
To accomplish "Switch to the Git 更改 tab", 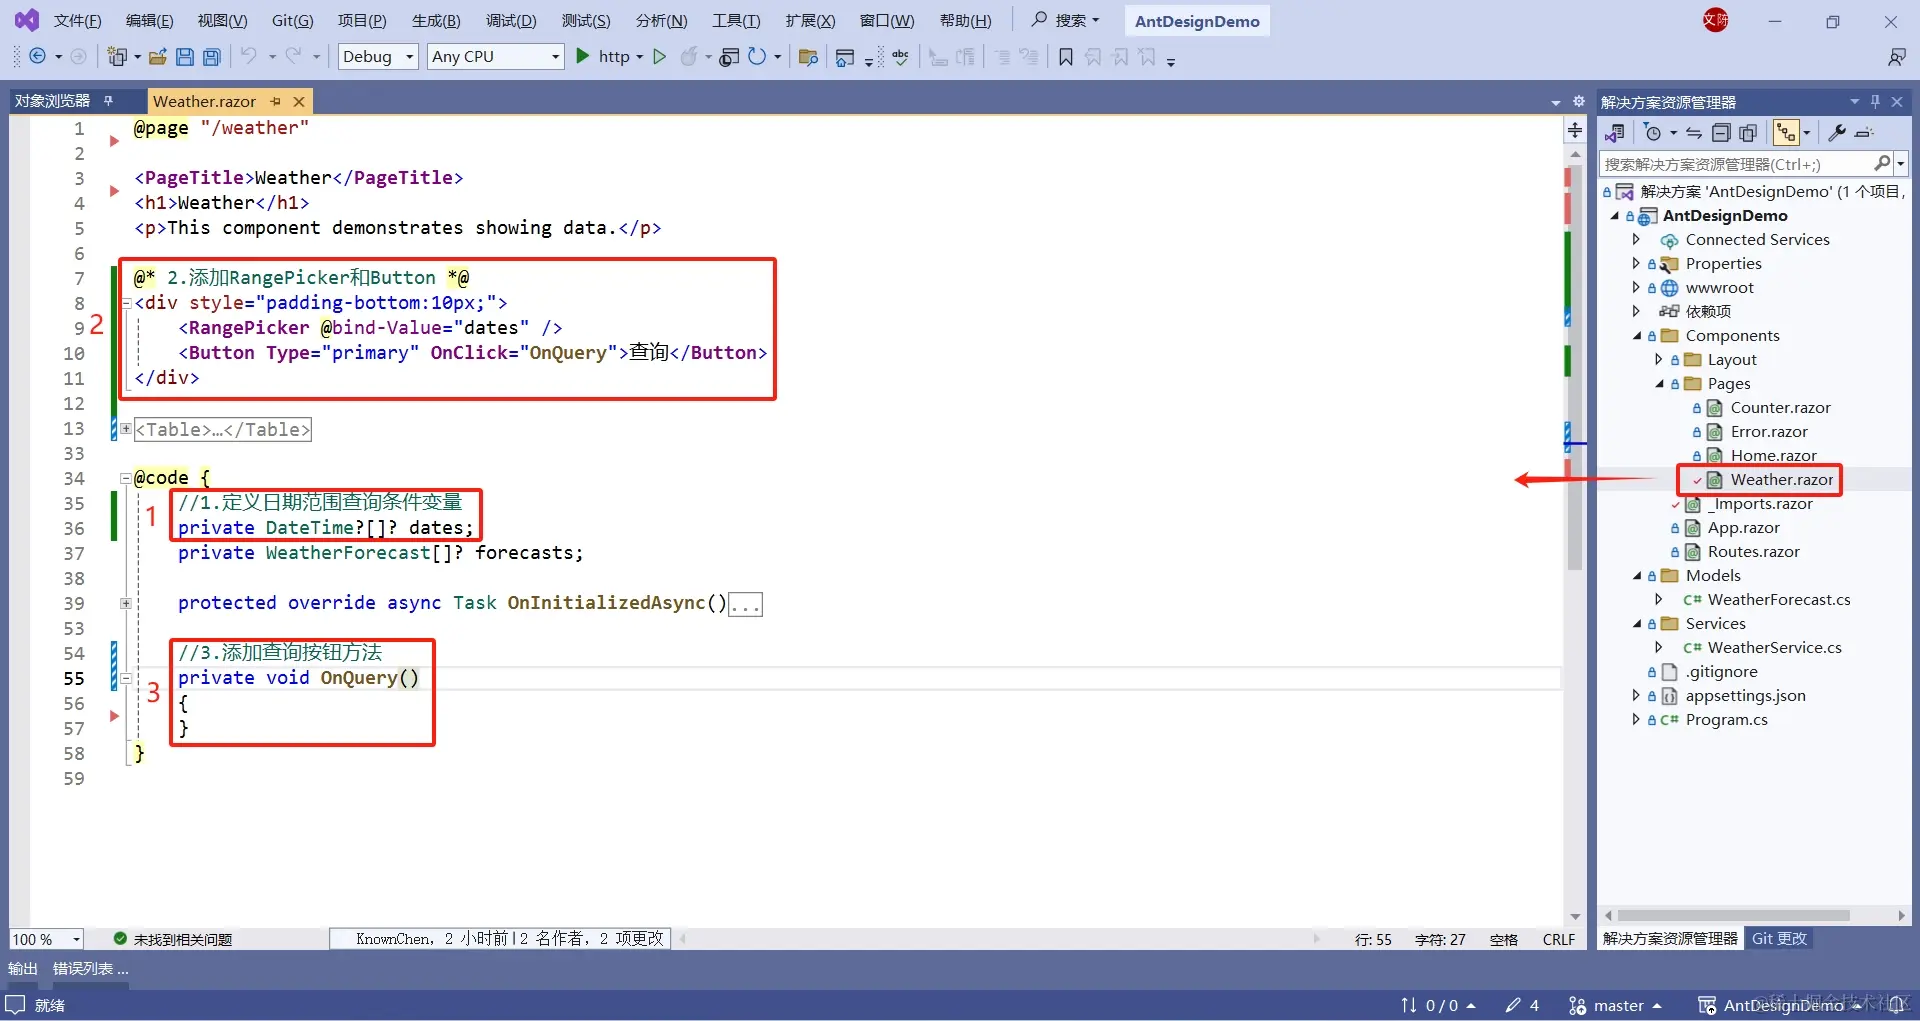I will [x=1779, y=938].
